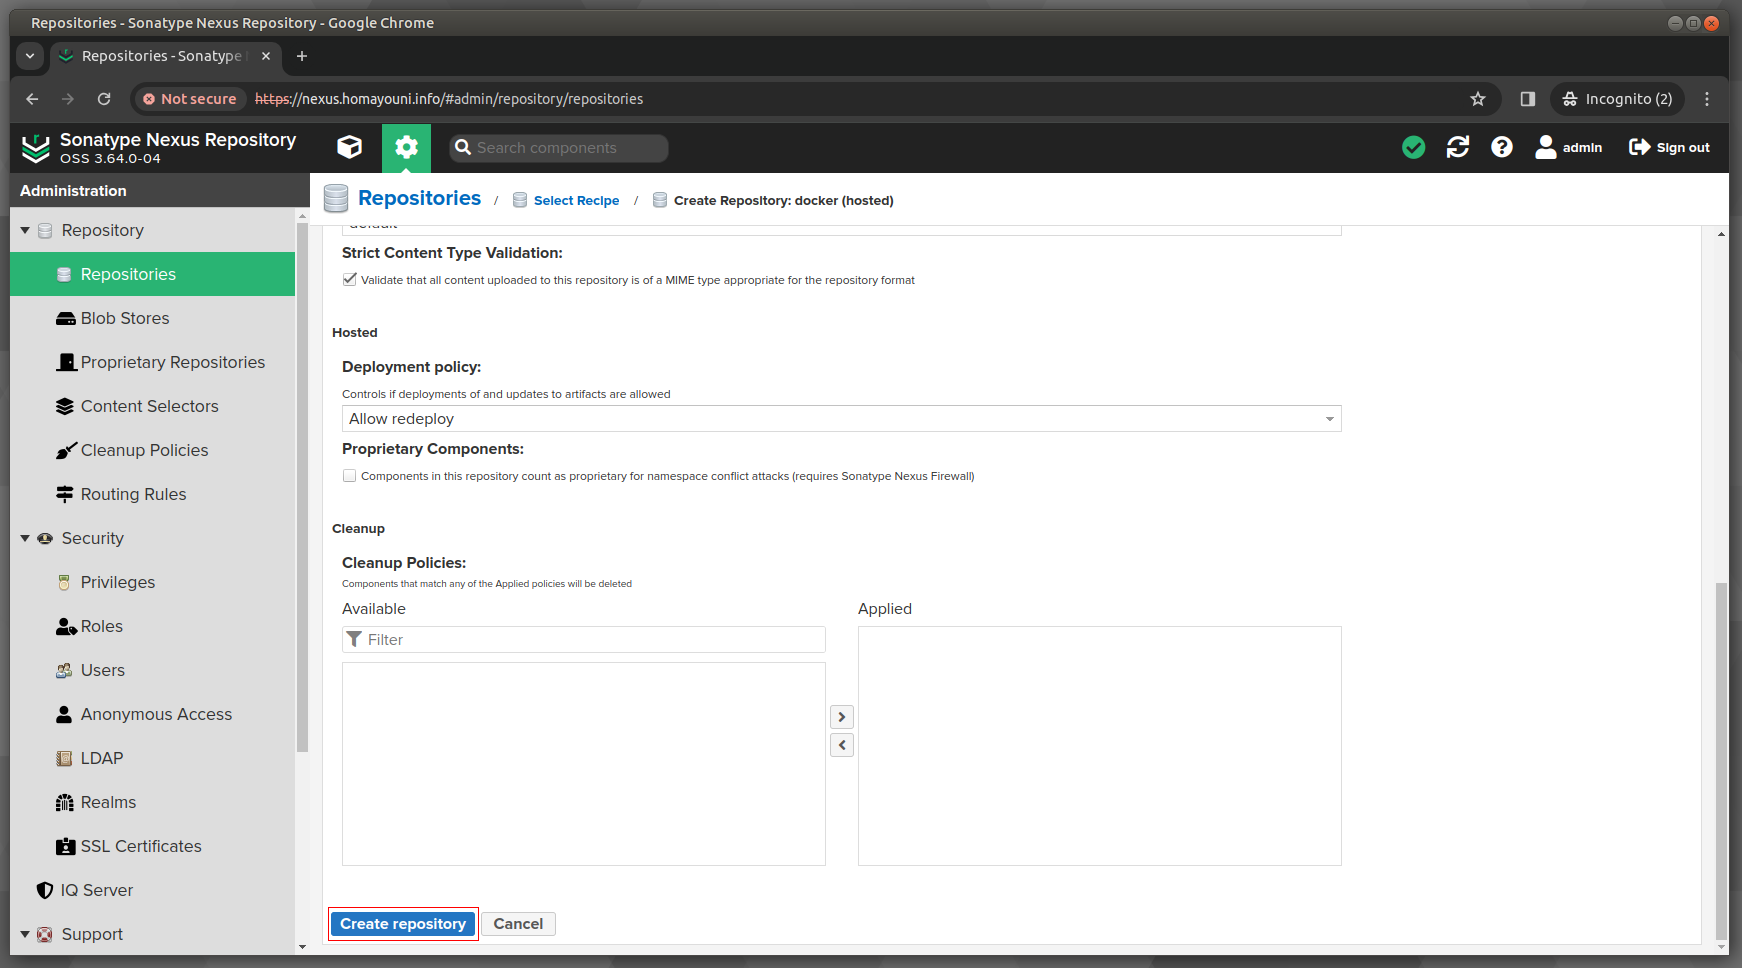Open Users under Security
1742x968 pixels.
152,670
